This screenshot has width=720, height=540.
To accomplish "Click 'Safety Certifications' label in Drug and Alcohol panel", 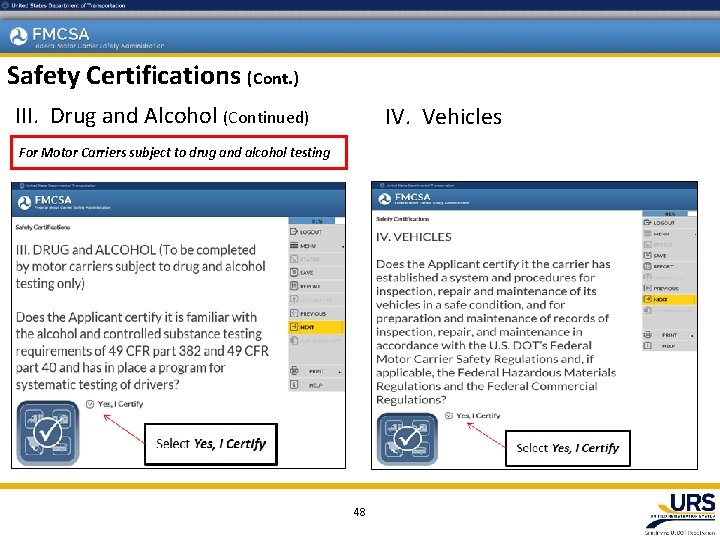I will [x=43, y=227].
